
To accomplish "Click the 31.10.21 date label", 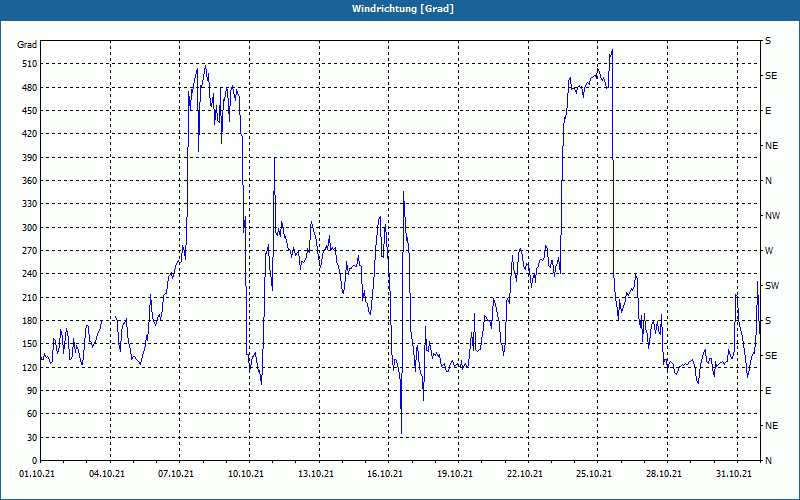I will (734, 474).
